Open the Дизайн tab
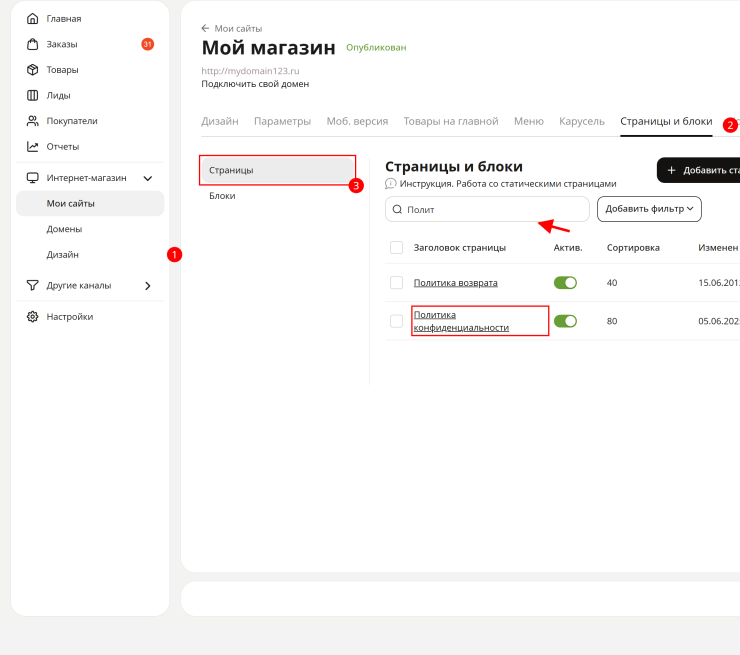This screenshot has width=740, height=655. point(220,121)
